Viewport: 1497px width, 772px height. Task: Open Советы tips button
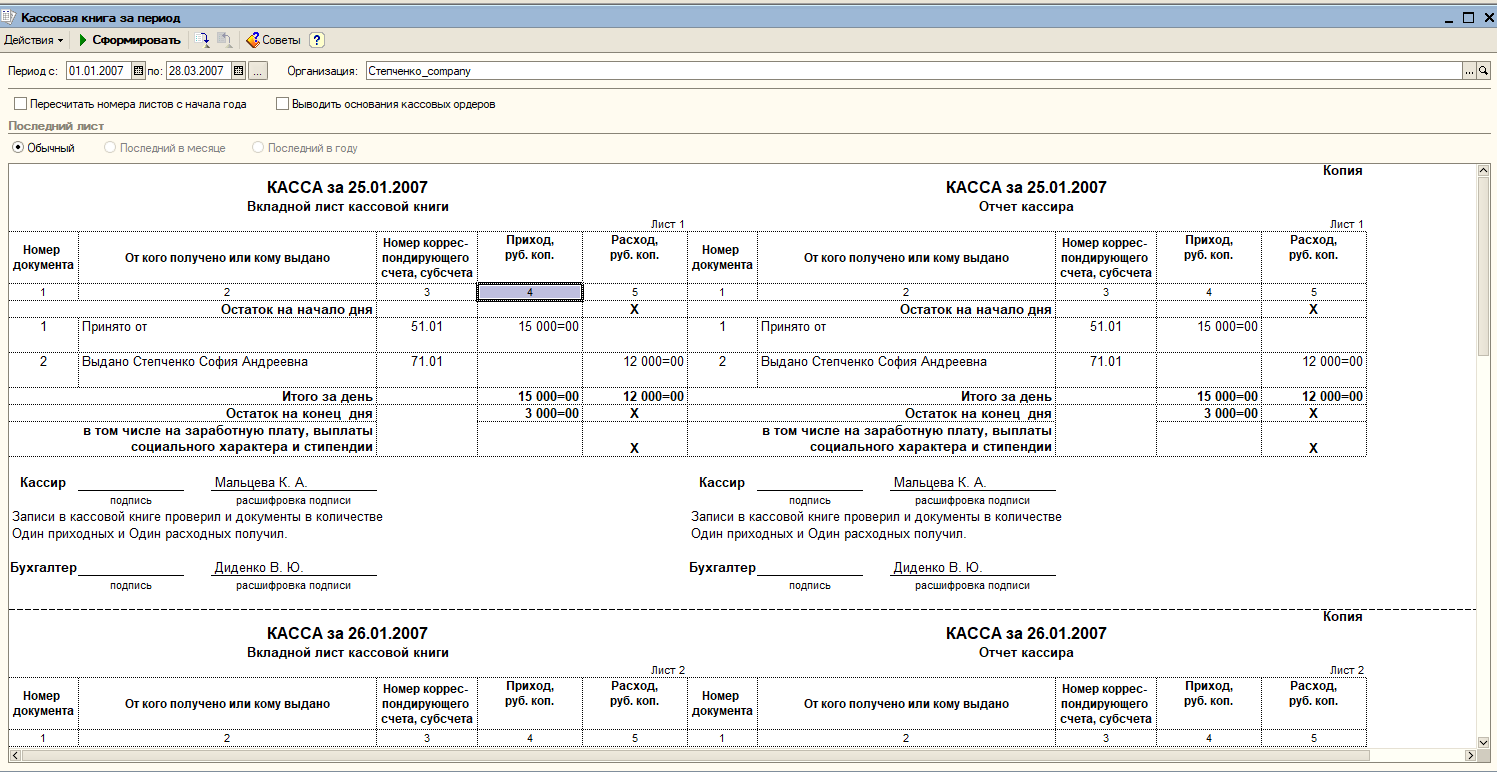tap(272, 40)
